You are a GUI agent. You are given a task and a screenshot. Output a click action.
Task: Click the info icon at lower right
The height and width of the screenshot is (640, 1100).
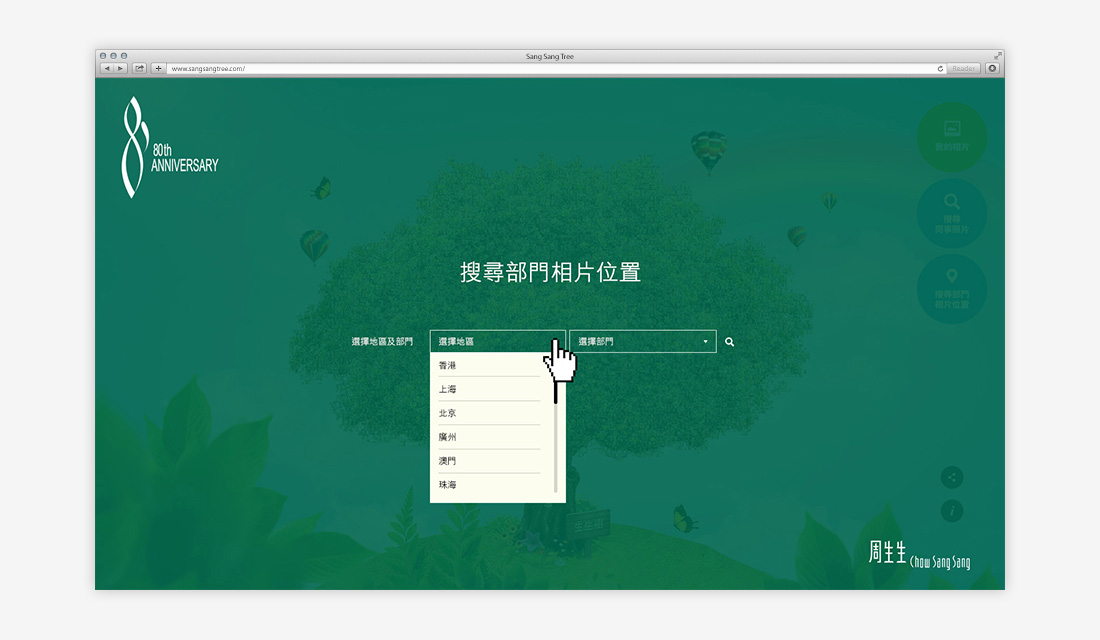click(x=952, y=511)
